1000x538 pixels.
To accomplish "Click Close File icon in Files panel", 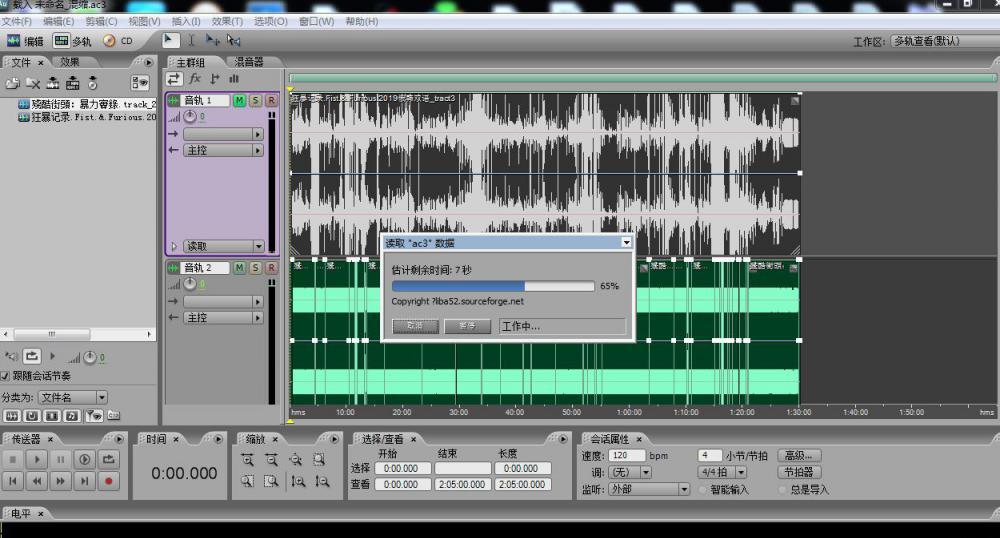I will coord(33,83).
